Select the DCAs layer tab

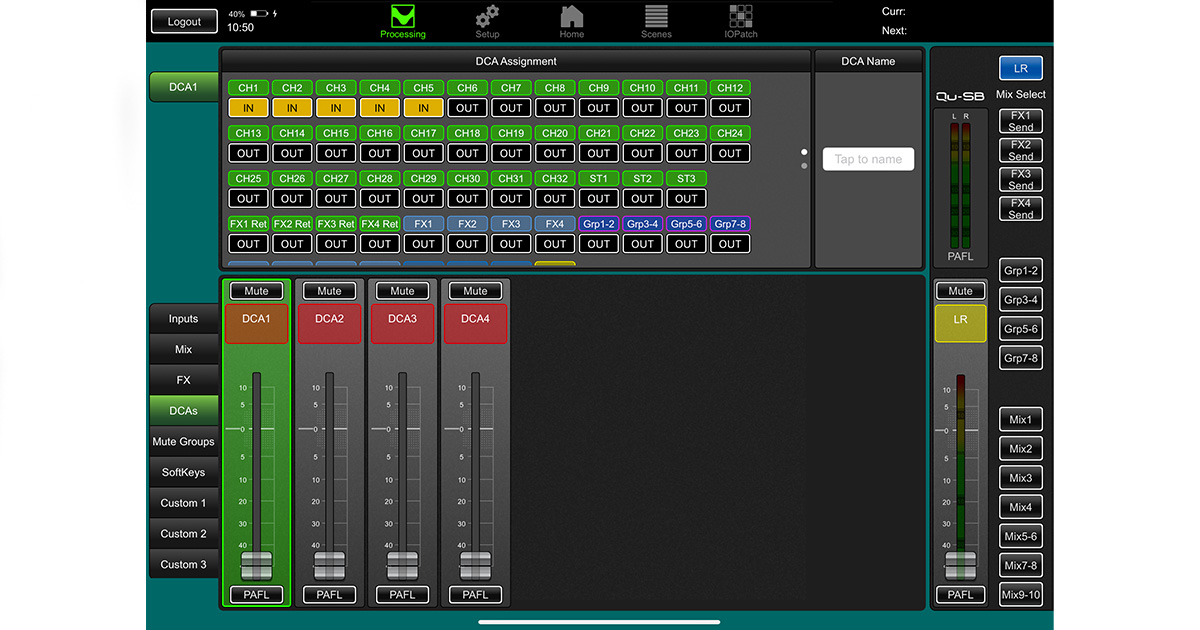click(183, 411)
